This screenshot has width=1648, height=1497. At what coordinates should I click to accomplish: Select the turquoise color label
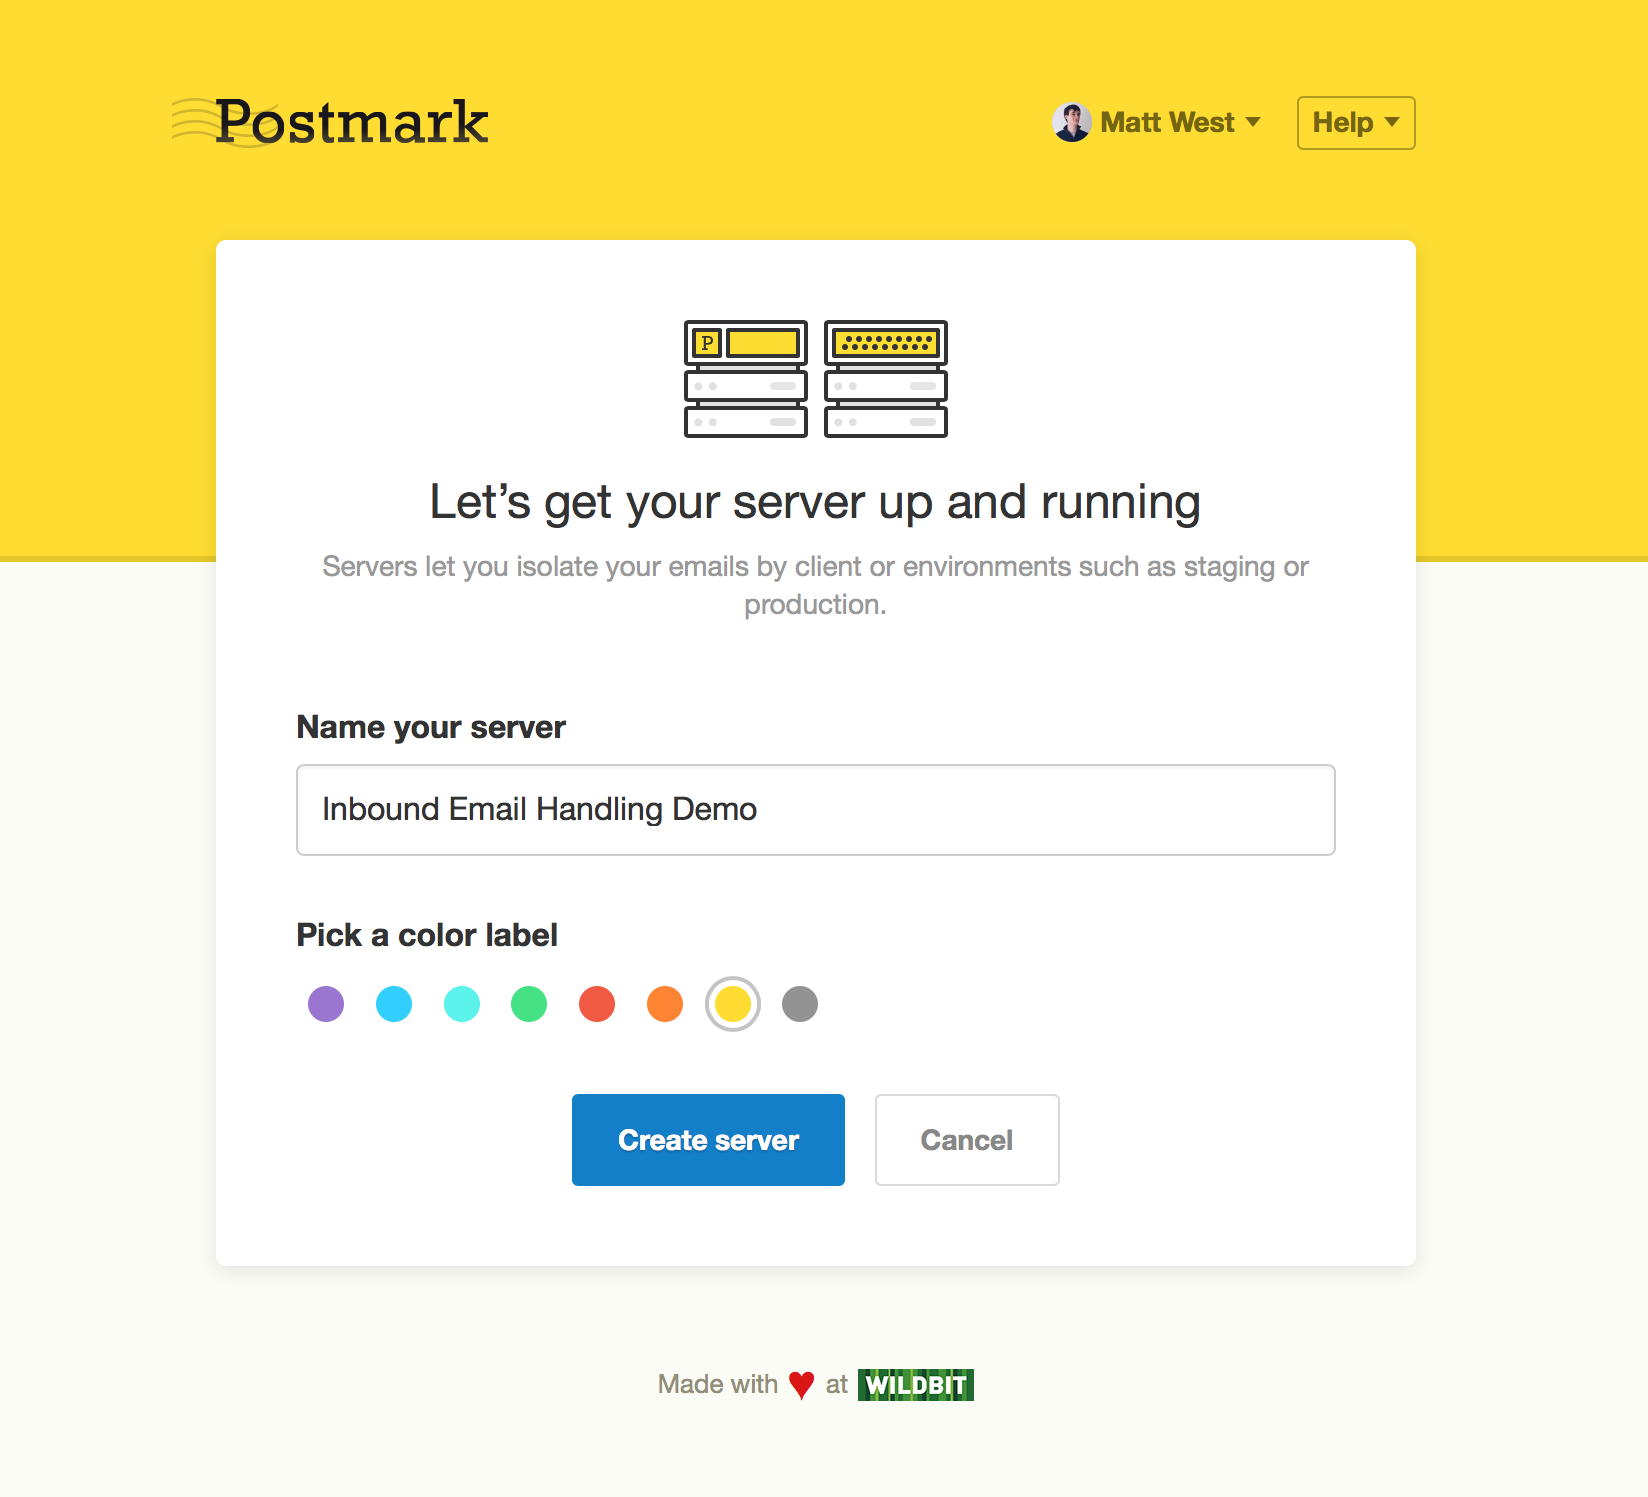[462, 1004]
